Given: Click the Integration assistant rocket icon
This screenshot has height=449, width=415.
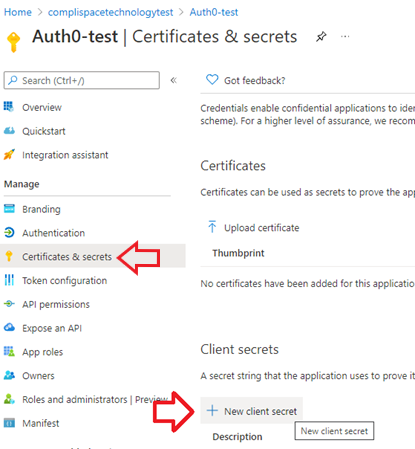Looking at the screenshot, I should (9, 155).
